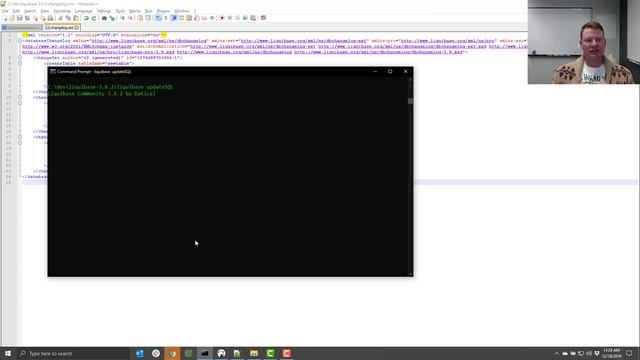Open Language menu in Notepad++

83,11
